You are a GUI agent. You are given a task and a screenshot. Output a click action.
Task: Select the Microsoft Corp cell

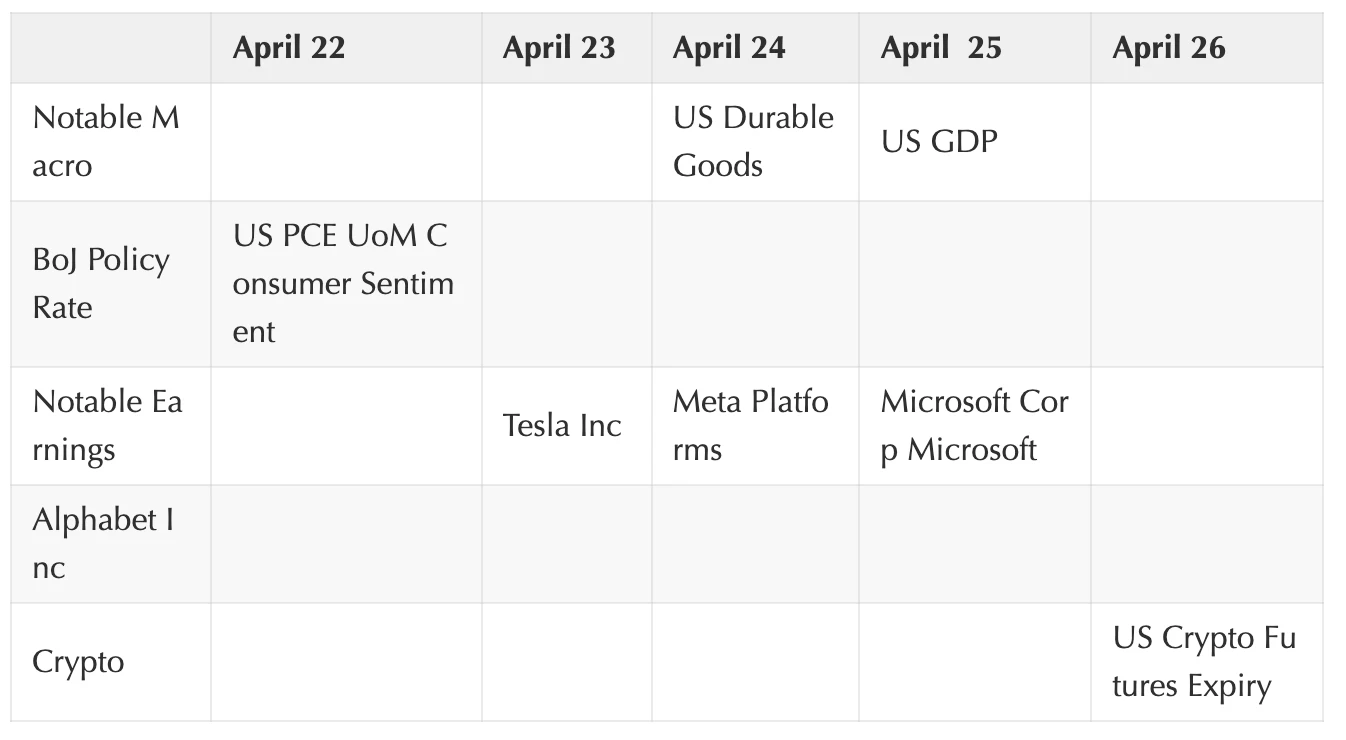pyautogui.click(x=974, y=425)
